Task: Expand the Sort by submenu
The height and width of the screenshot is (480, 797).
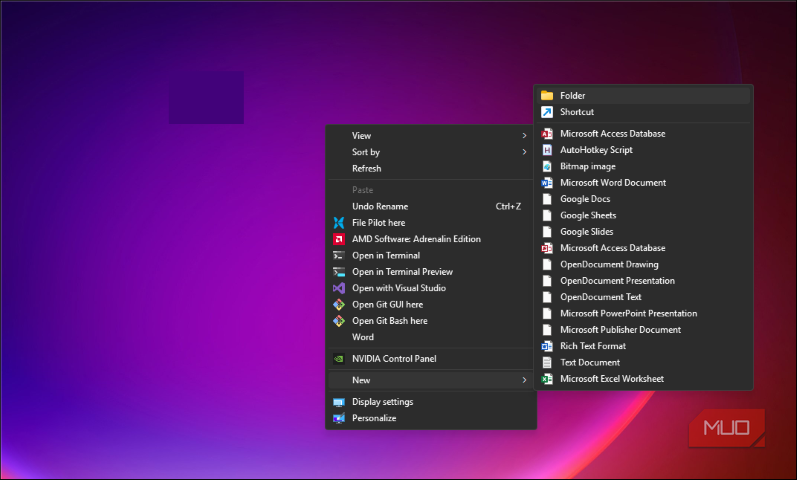Action: pyautogui.click(x=431, y=152)
